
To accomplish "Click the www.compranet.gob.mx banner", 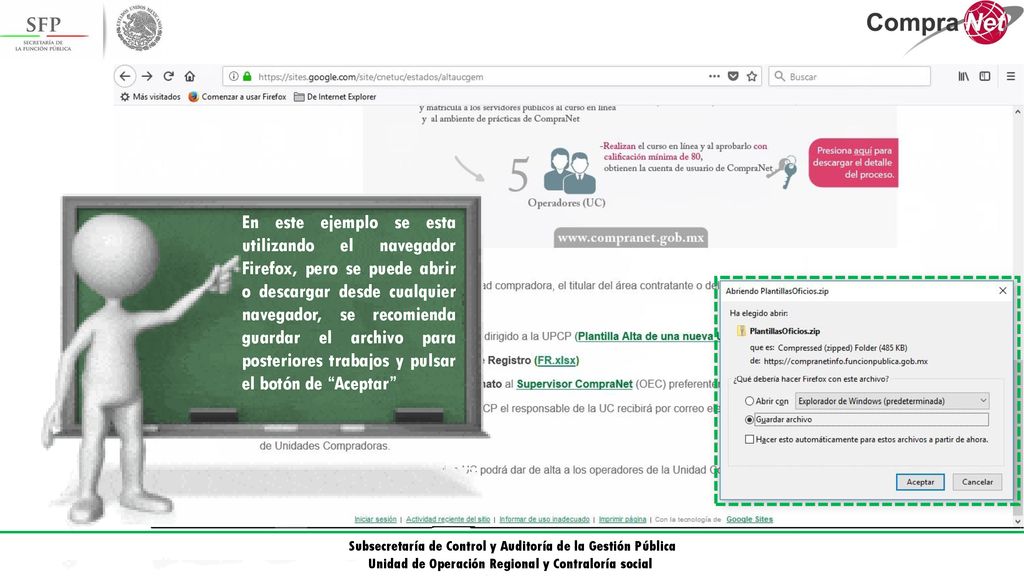I will tap(631, 238).
